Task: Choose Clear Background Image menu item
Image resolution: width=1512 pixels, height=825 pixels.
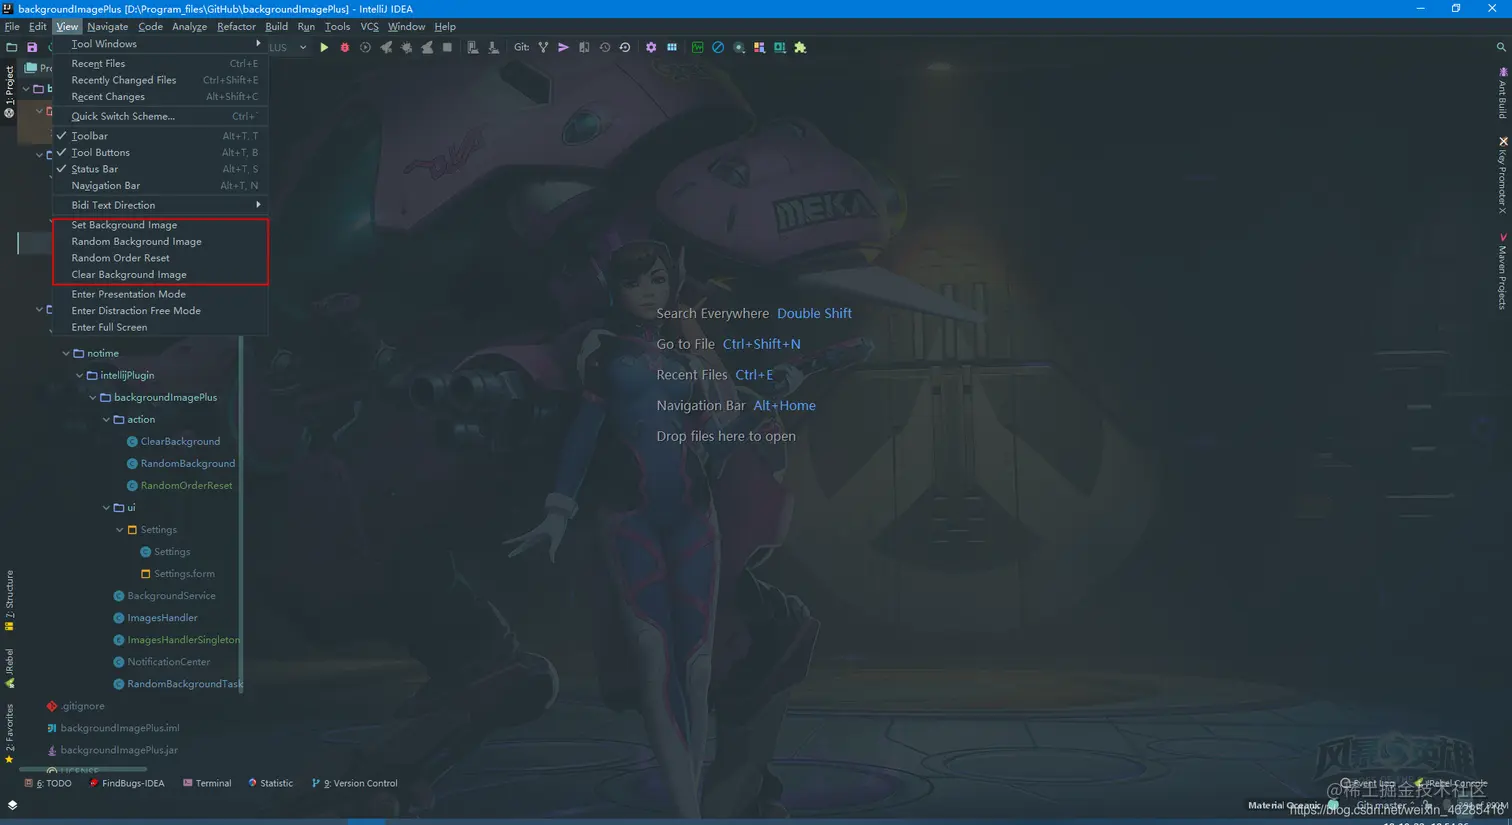Action: coord(160,275)
